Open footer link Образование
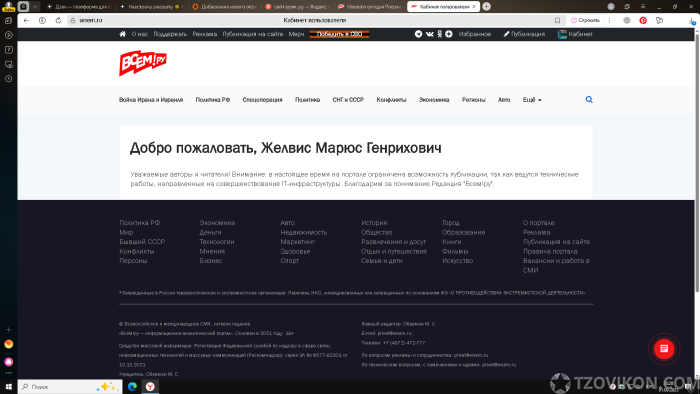 [x=463, y=232]
